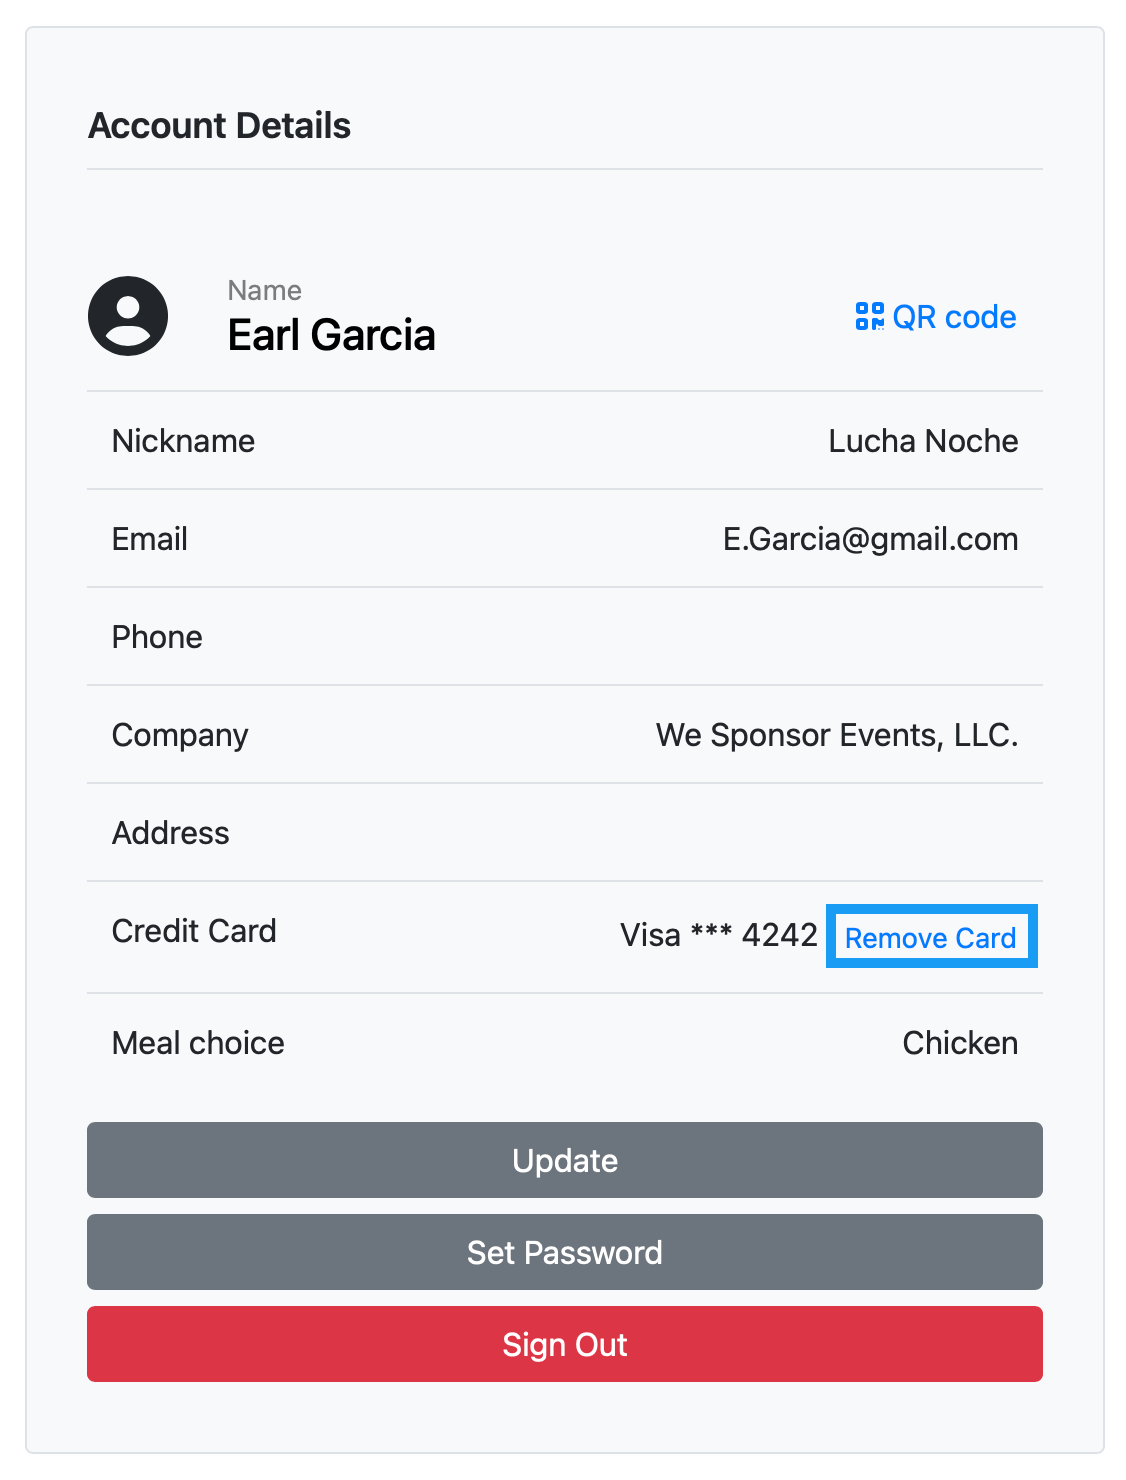Click the empty Phone row

[564, 637]
